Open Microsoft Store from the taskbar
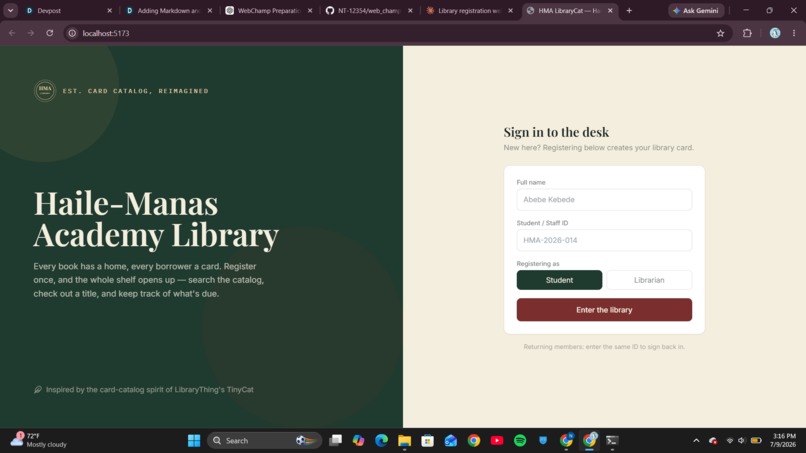The image size is (806, 453). click(x=428, y=440)
